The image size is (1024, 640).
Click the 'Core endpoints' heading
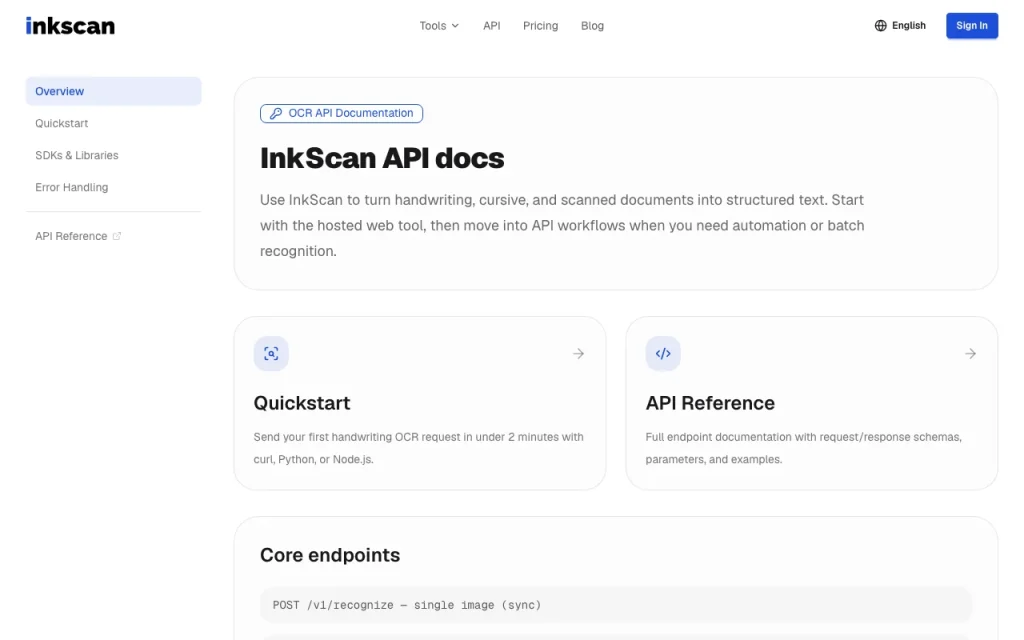pyautogui.click(x=330, y=555)
